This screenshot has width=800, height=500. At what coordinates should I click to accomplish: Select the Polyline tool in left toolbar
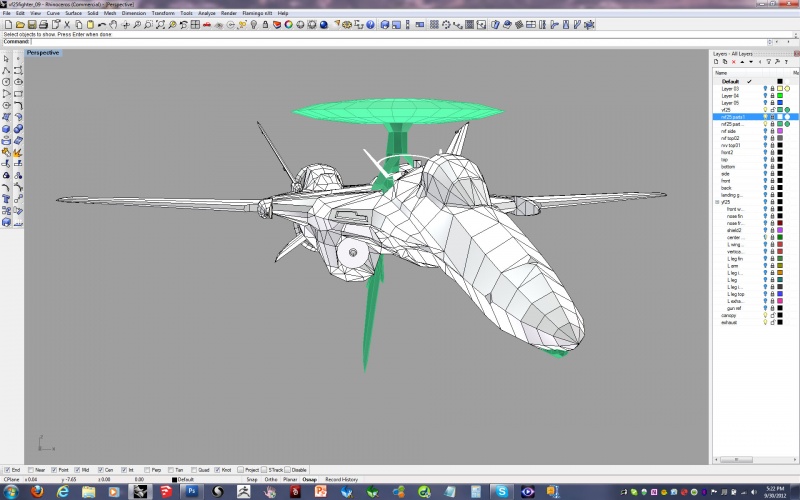pos(6,70)
